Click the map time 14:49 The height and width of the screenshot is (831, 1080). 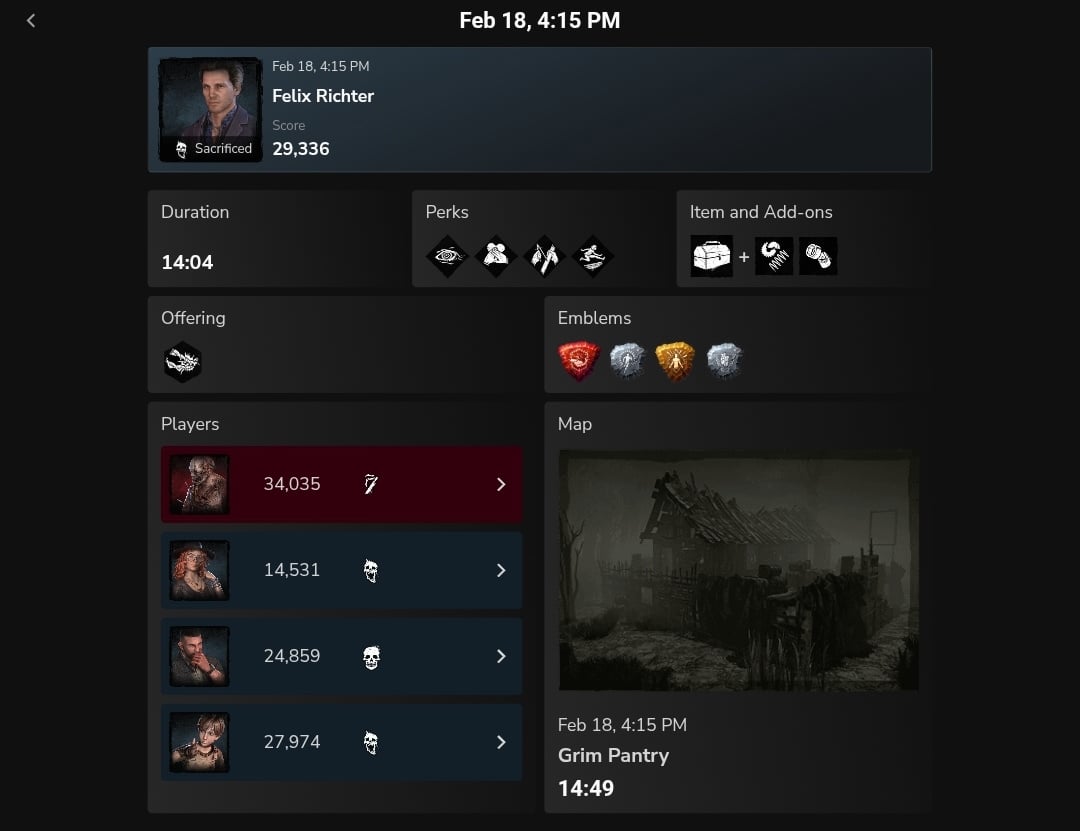pyautogui.click(x=585, y=788)
